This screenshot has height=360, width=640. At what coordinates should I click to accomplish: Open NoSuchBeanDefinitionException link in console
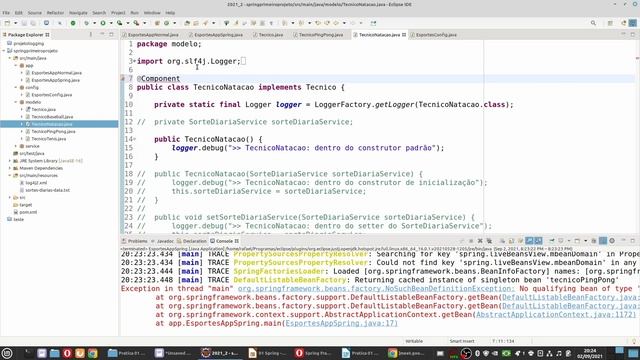[376, 289]
